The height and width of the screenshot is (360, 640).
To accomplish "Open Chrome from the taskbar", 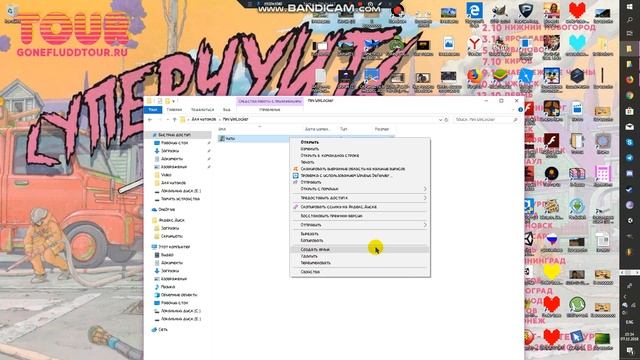I will point(629,96).
